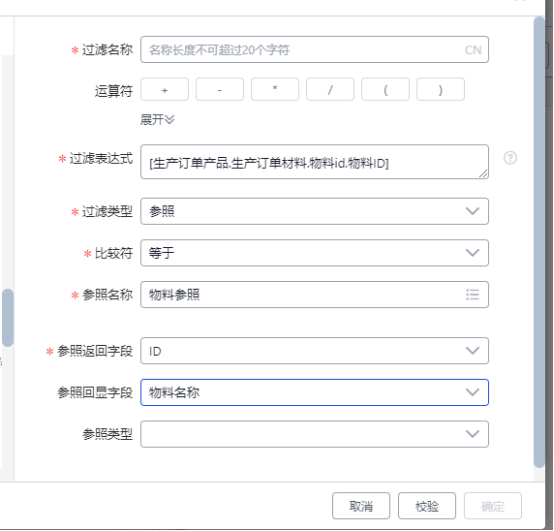
Task: Open the 参照返回字段 dropdown showing ID
Action: pos(314,351)
